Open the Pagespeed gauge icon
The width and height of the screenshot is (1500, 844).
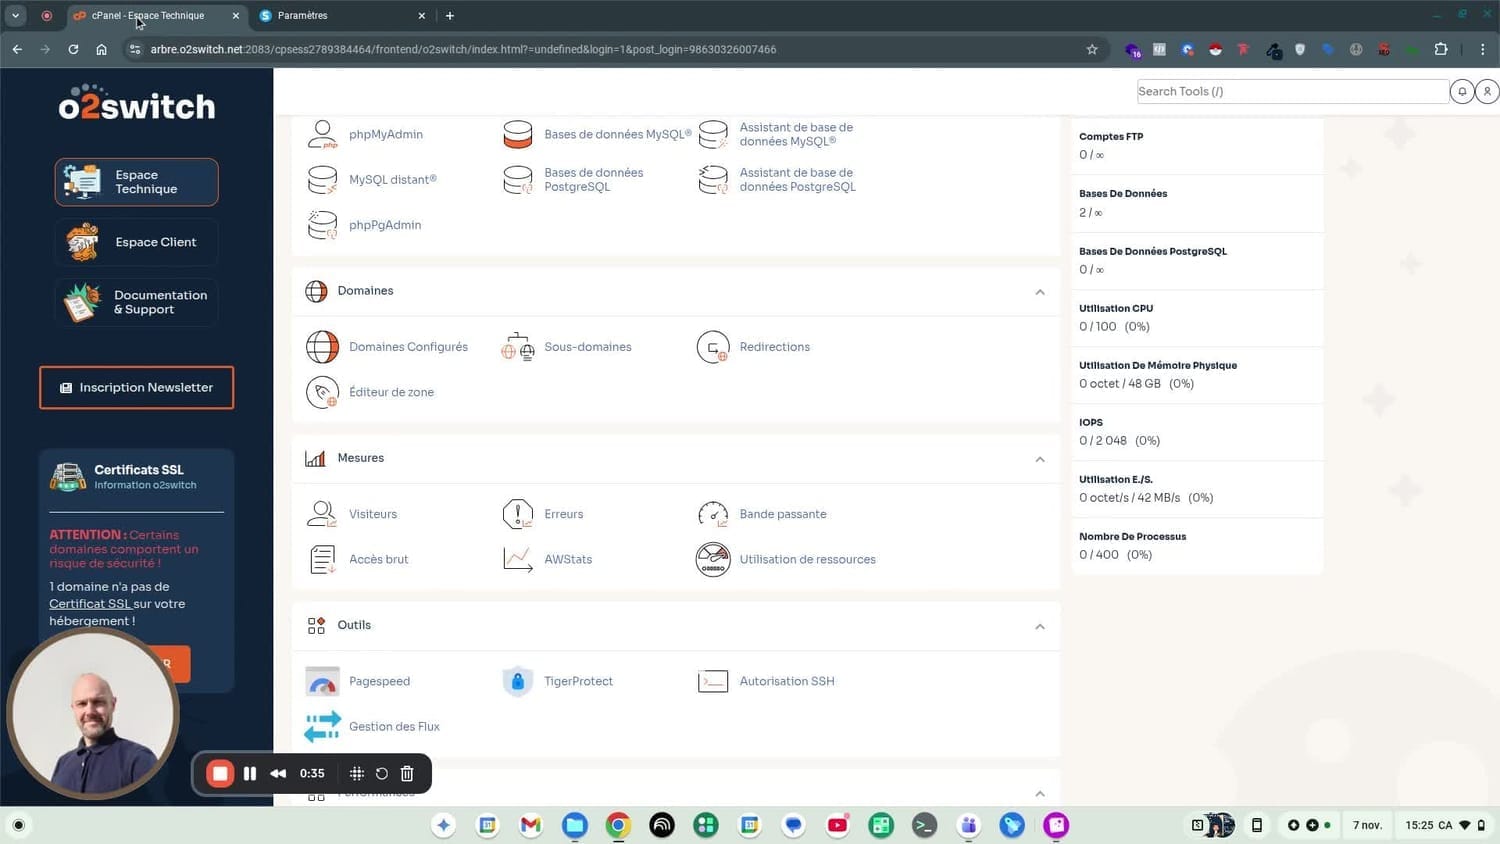click(322, 681)
